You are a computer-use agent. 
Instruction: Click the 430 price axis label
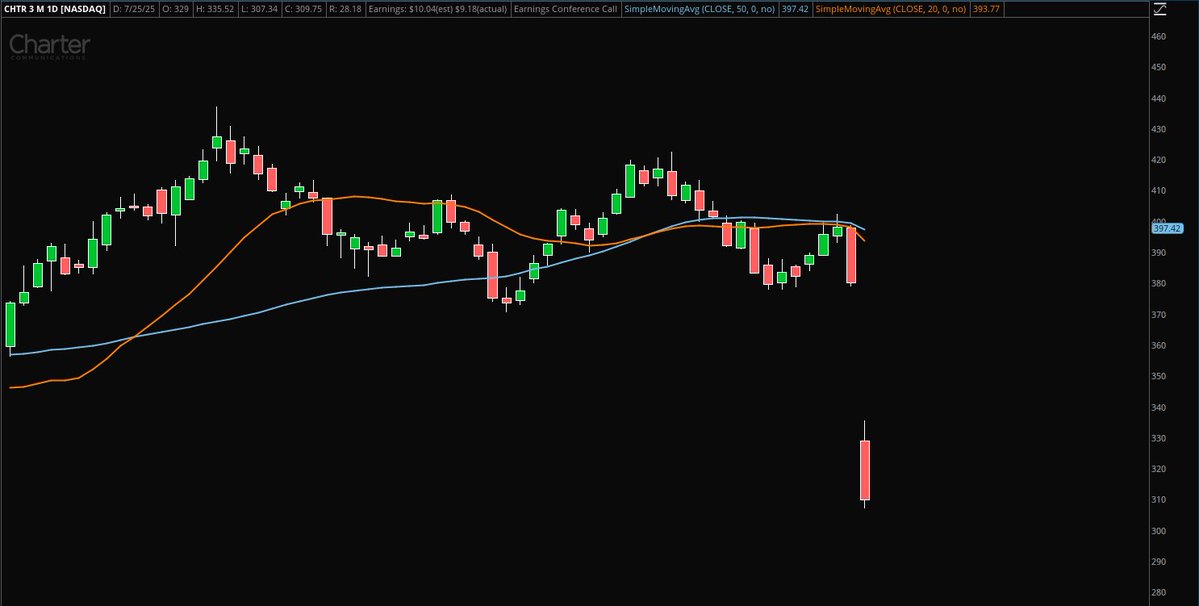point(1158,129)
